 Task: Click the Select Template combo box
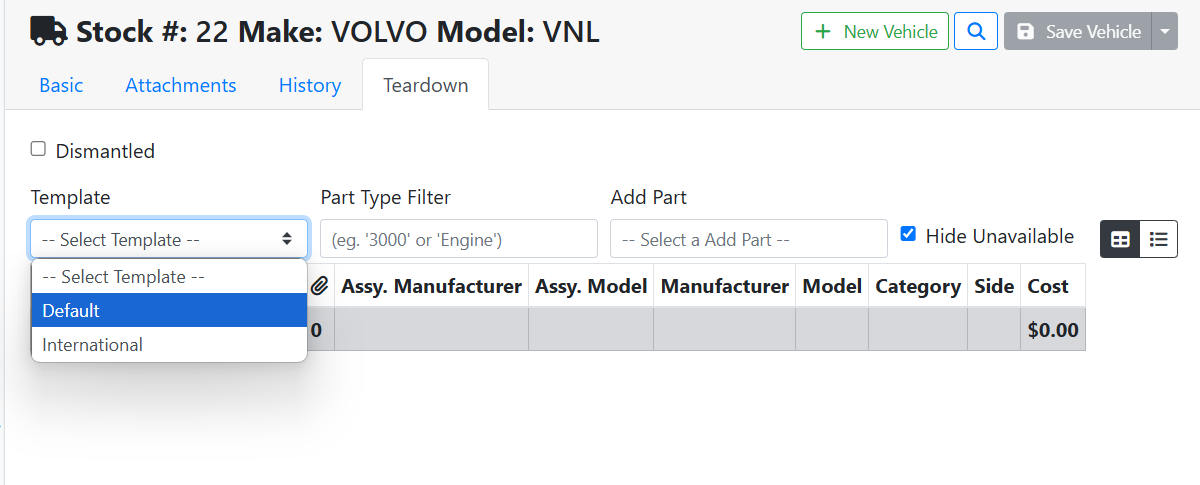pos(169,239)
